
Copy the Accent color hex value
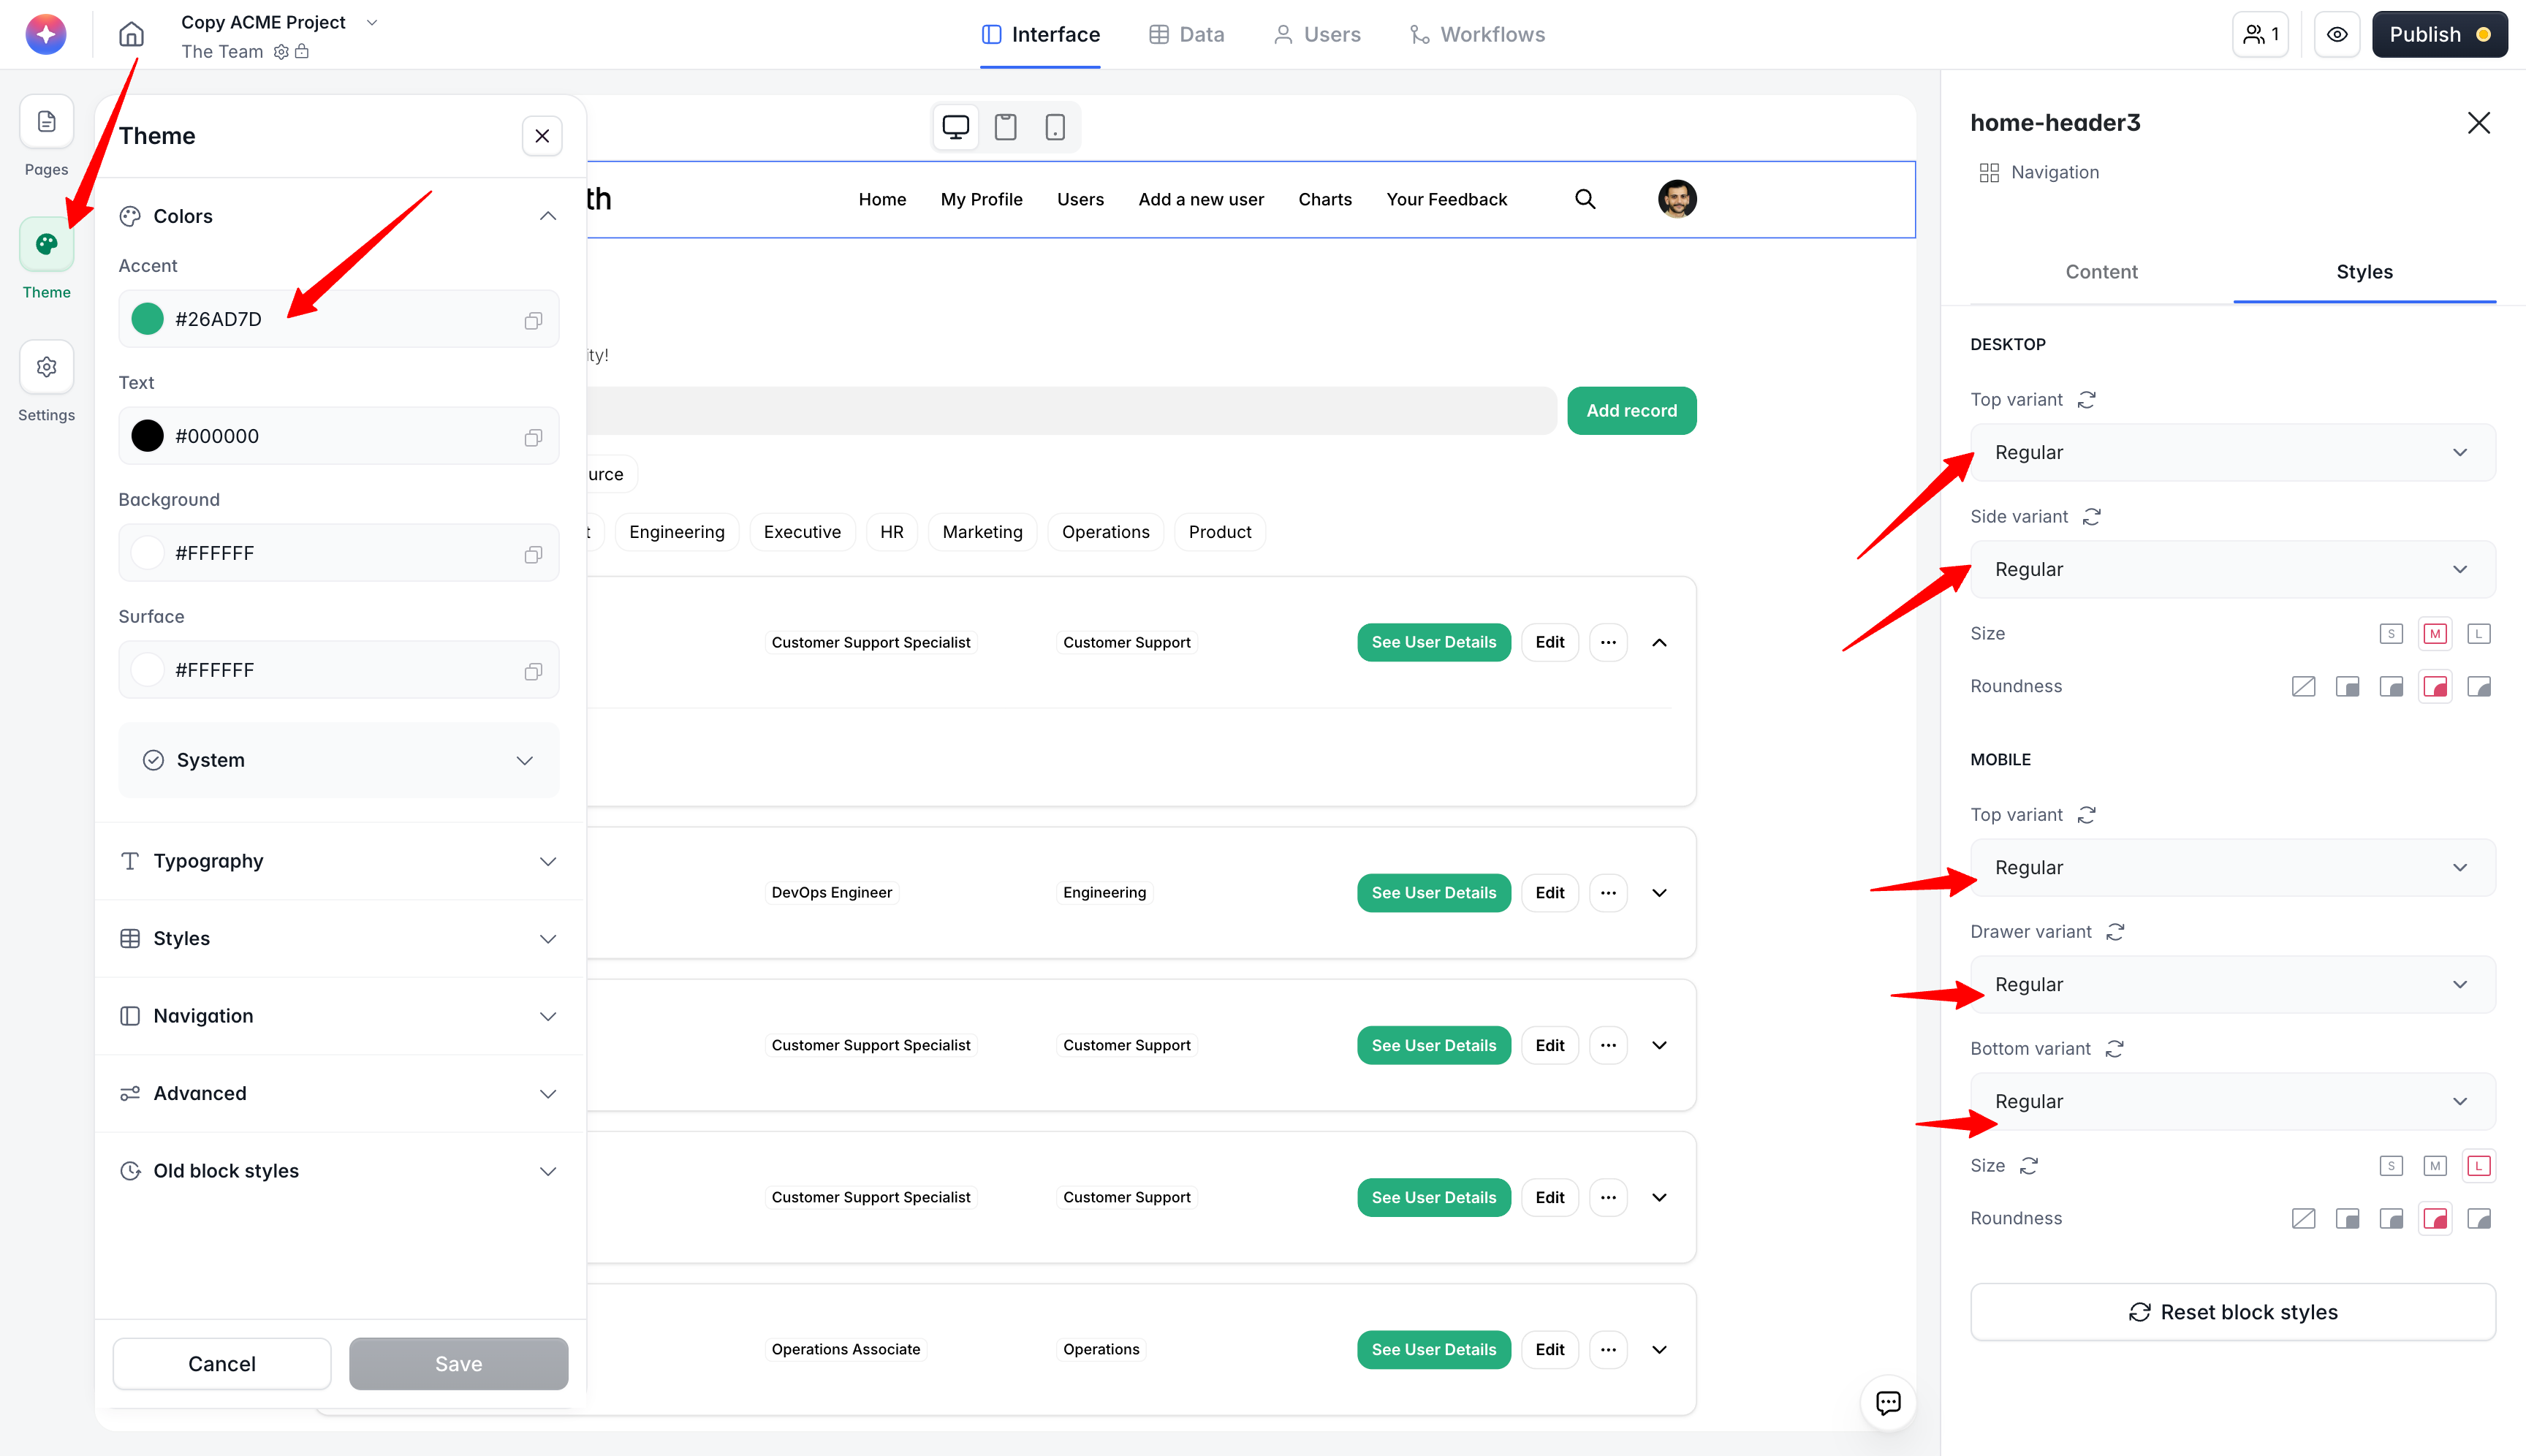[533, 320]
